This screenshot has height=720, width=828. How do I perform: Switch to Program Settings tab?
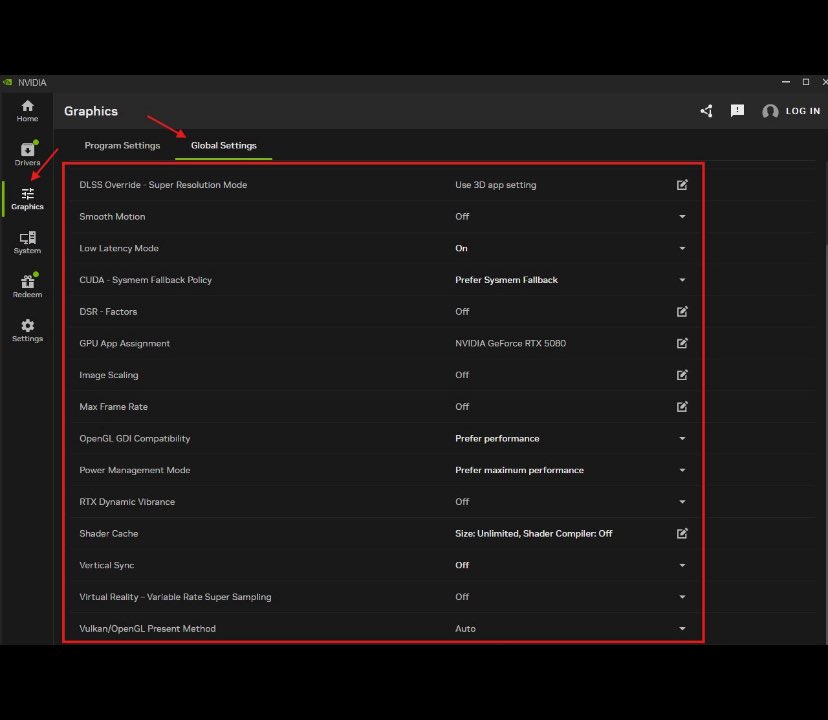click(x=122, y=145)
